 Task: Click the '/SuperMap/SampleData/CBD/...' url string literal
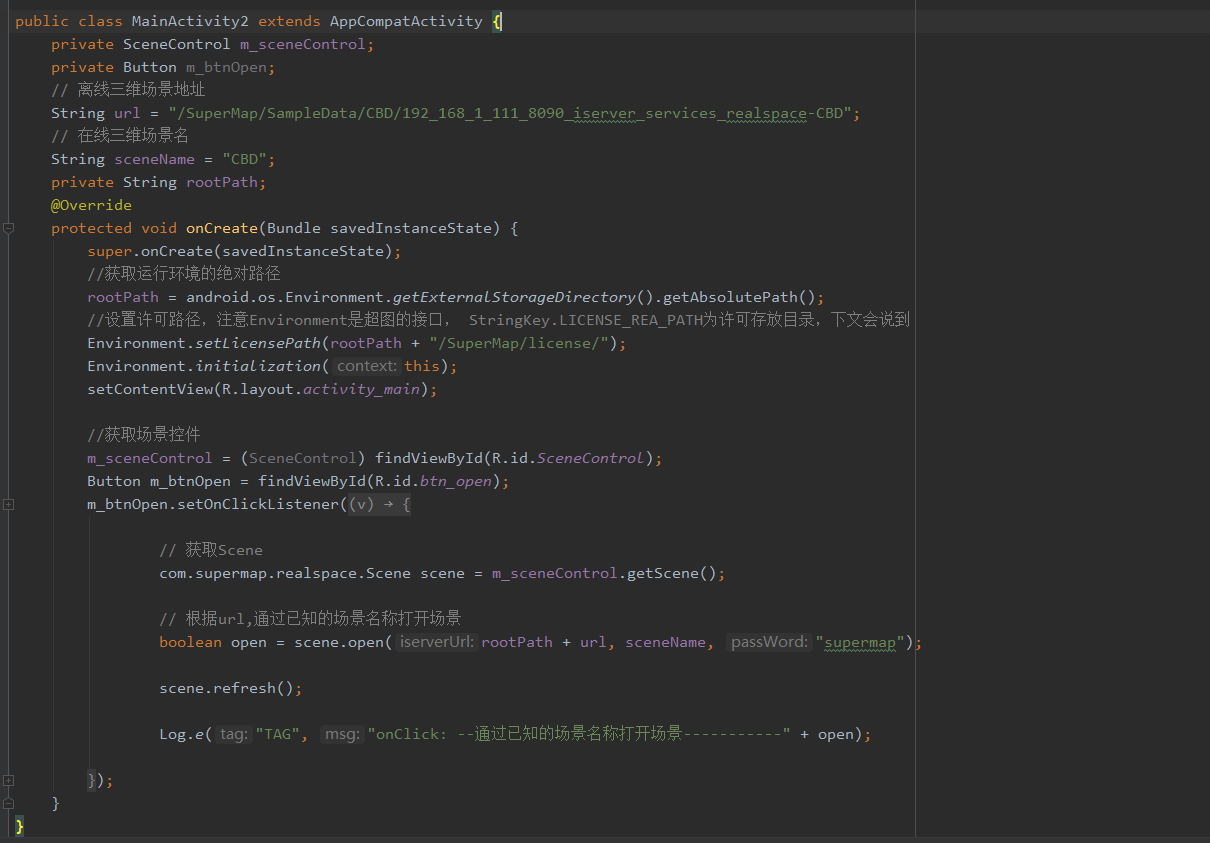point(510,113)
